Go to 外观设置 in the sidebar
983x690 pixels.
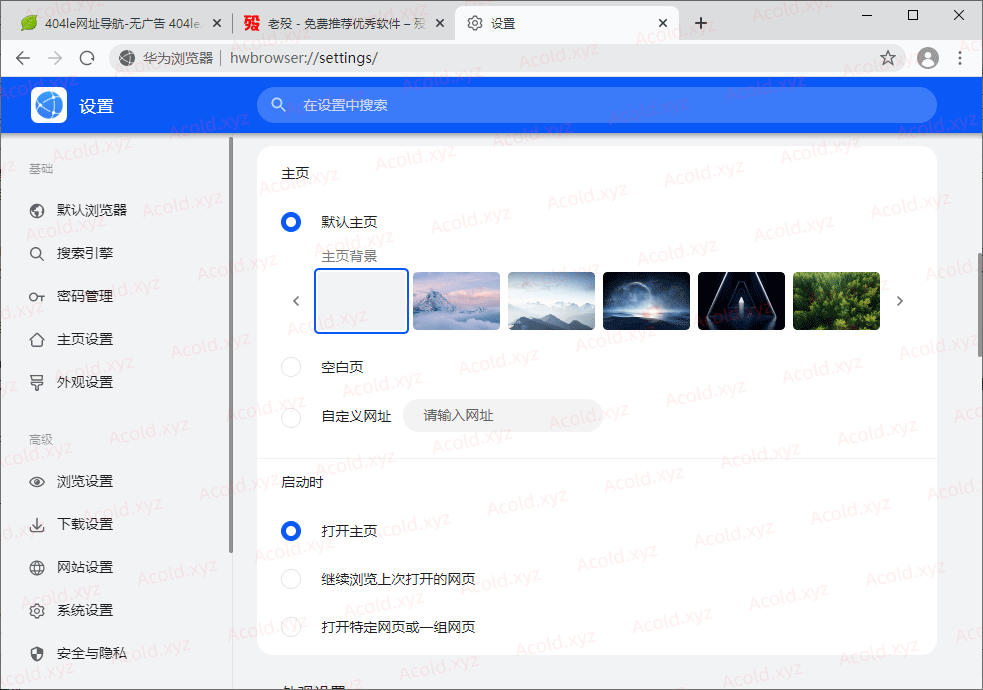[85, 382]
